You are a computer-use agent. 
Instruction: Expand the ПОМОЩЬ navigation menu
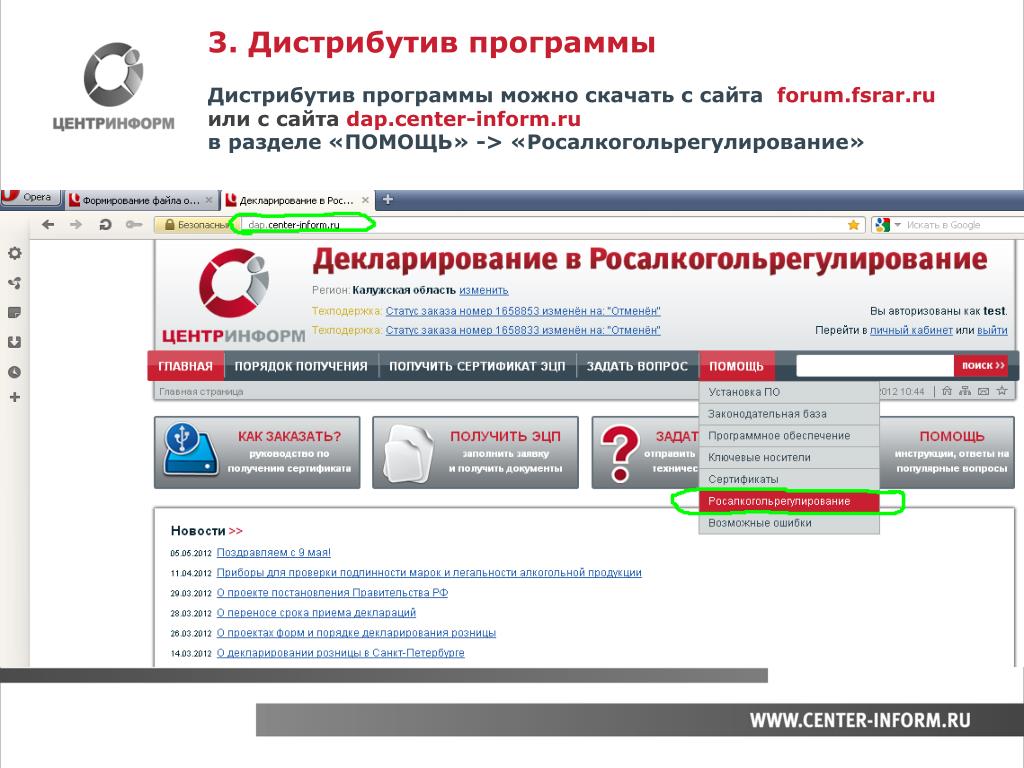coord(737,366)
